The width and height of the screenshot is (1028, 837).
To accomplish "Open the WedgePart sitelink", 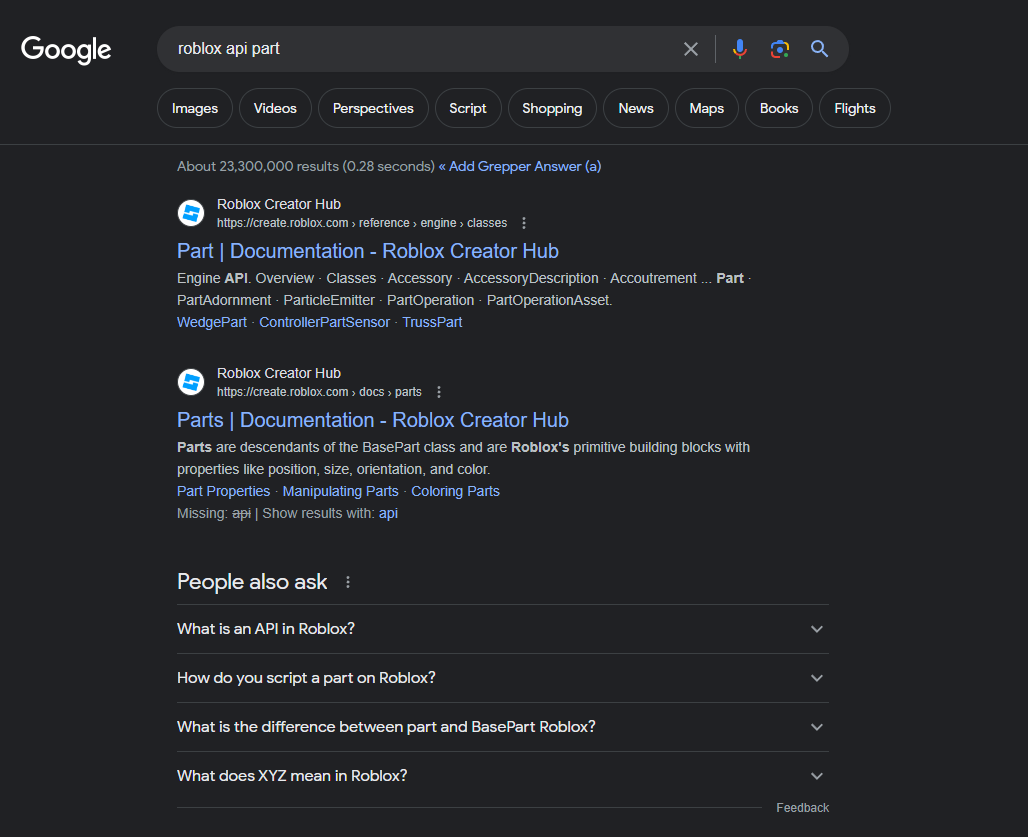I will (x=212, y=322).
